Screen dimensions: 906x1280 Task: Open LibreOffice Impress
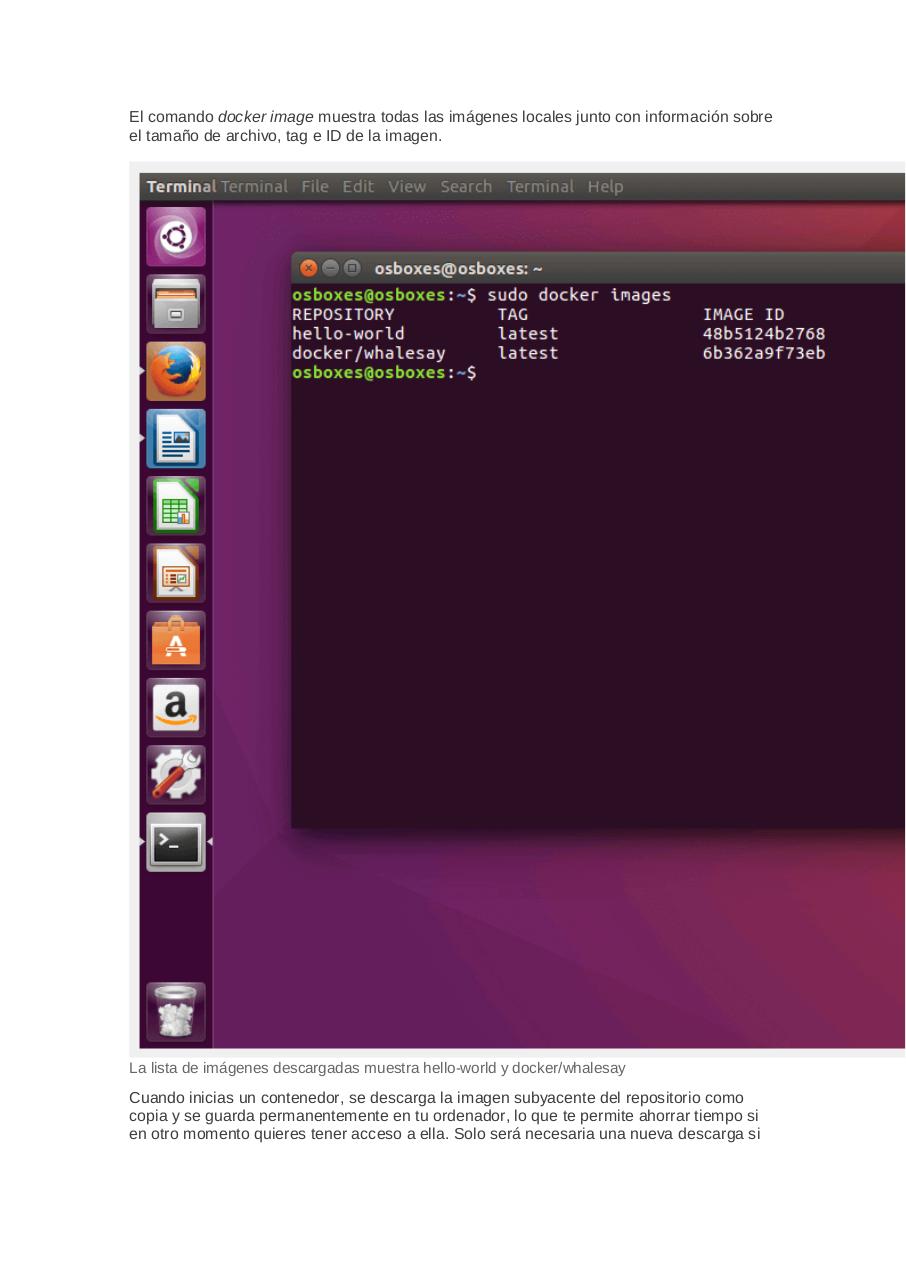coord(175,573)
